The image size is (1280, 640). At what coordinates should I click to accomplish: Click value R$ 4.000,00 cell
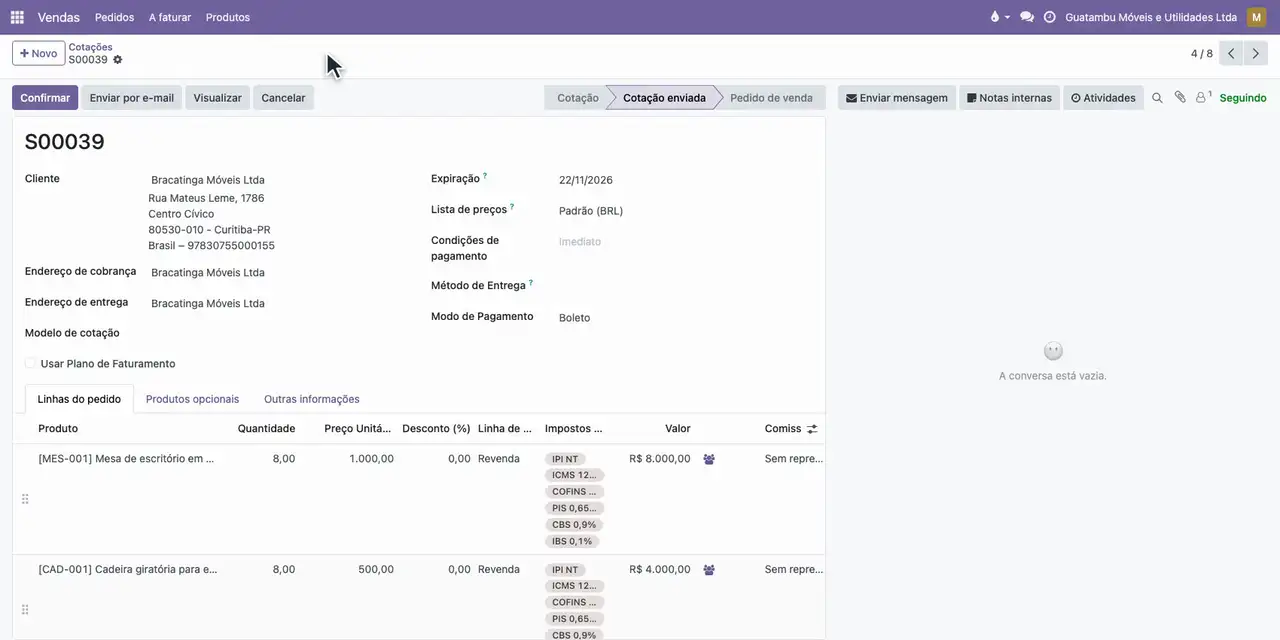click(659, 570)
